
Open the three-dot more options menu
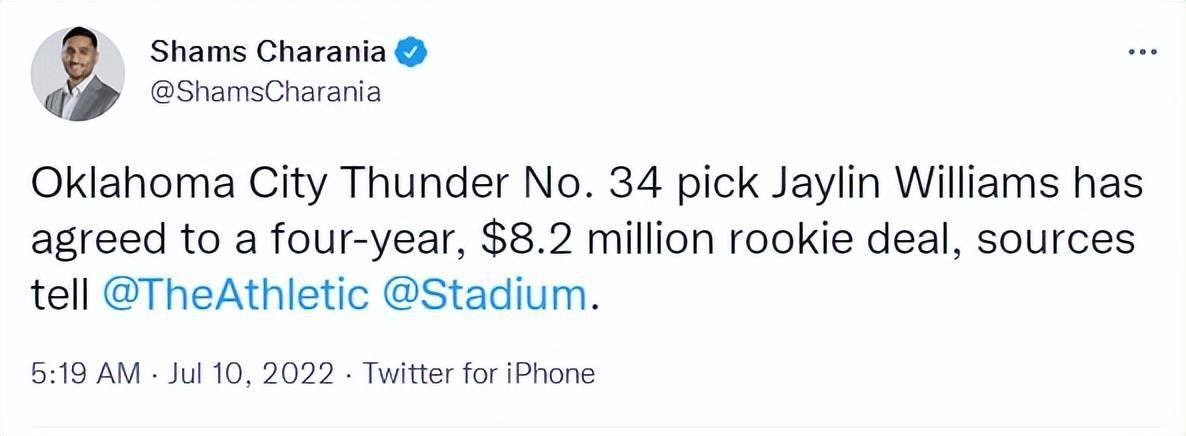coord(1142,52)
